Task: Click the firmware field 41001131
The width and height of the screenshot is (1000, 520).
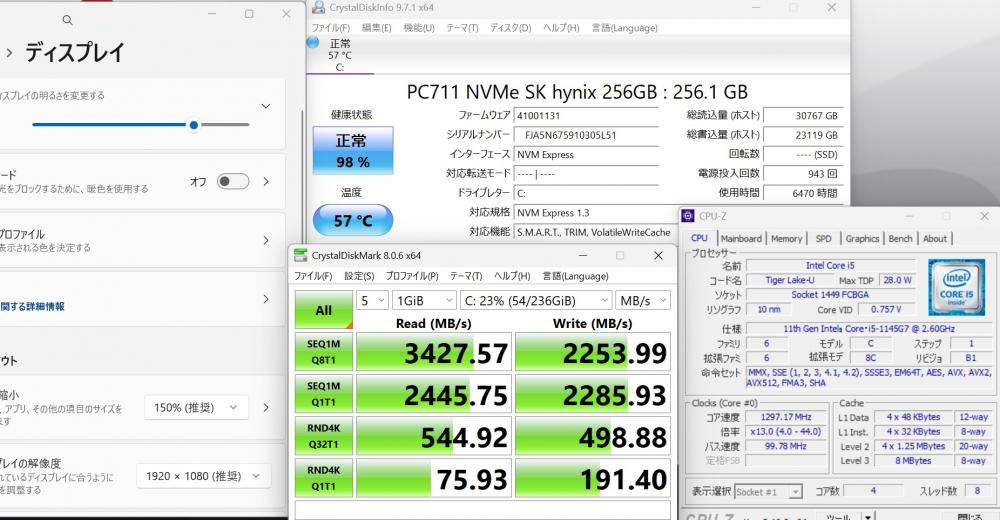Action: click(x=586, y=115)
